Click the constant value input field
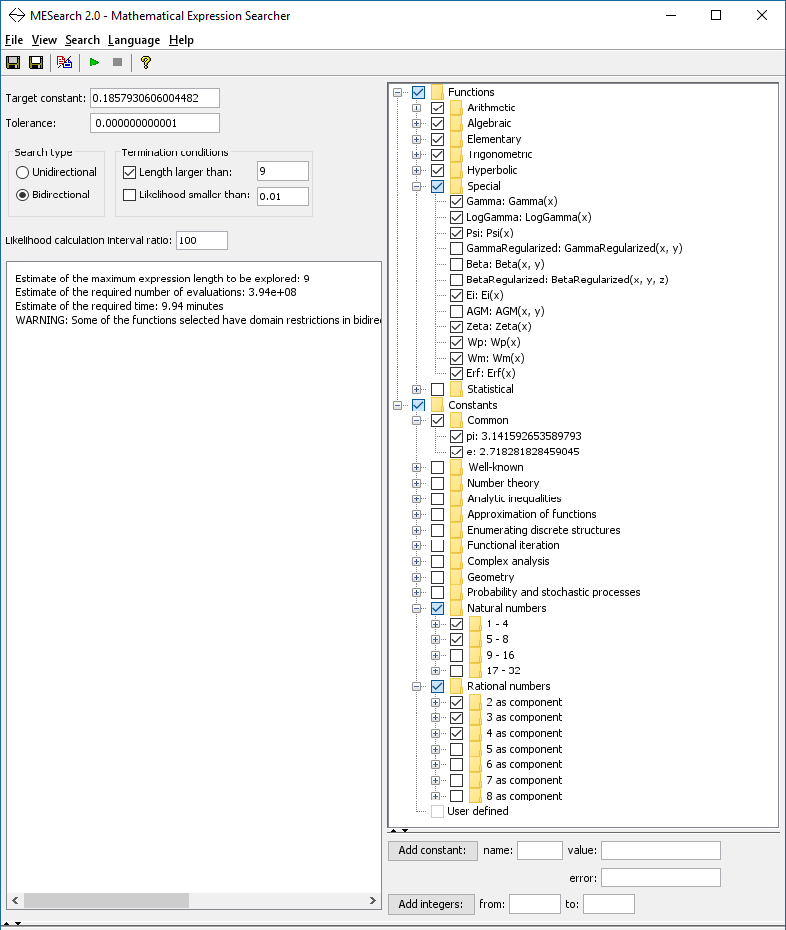Screen dimensions: 786x930 [x=661, y=850]
